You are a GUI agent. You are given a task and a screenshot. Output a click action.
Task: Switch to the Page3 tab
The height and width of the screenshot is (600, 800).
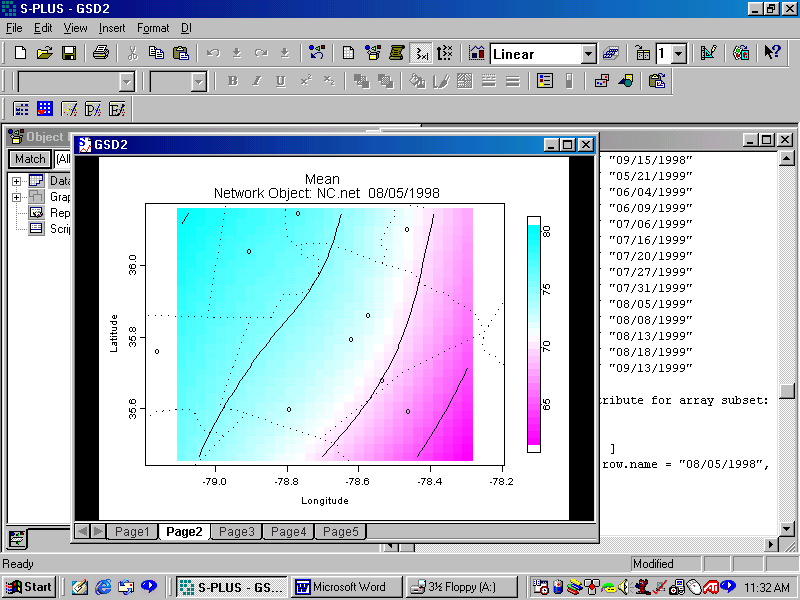[237, 532]
